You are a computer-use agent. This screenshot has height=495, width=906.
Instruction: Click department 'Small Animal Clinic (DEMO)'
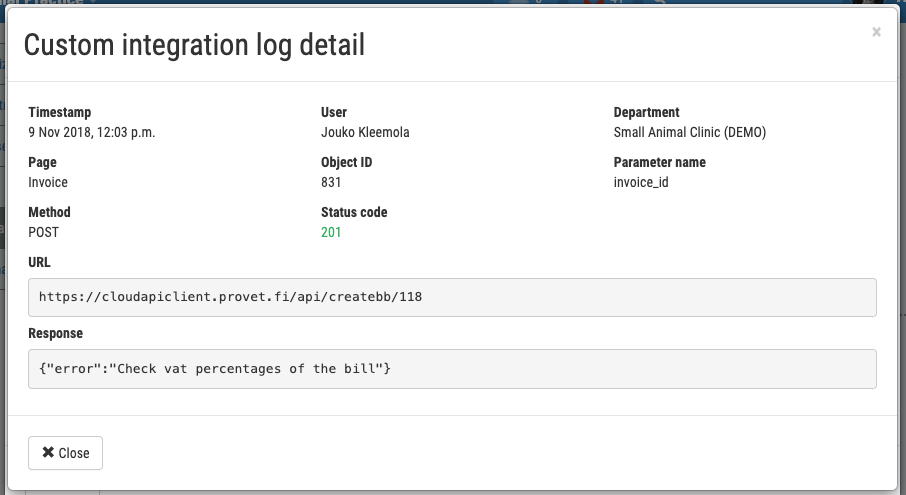[690, 132]
